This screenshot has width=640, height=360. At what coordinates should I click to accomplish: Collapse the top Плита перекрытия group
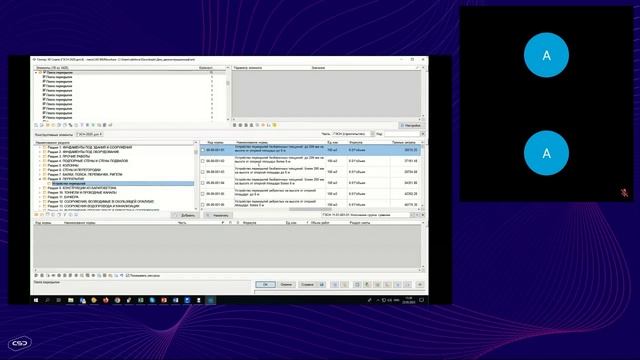(36, 73)
